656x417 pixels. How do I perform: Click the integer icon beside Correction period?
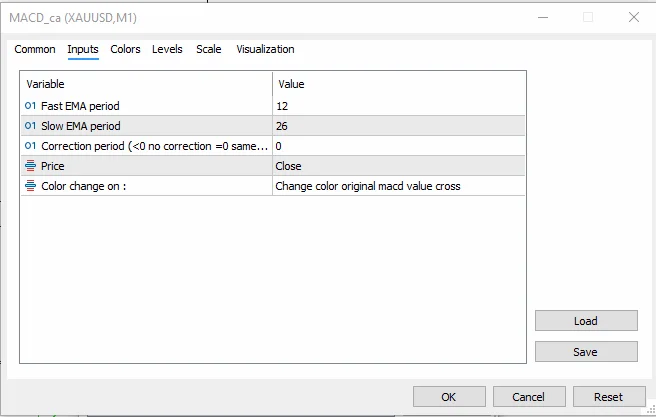coord(30,146)
